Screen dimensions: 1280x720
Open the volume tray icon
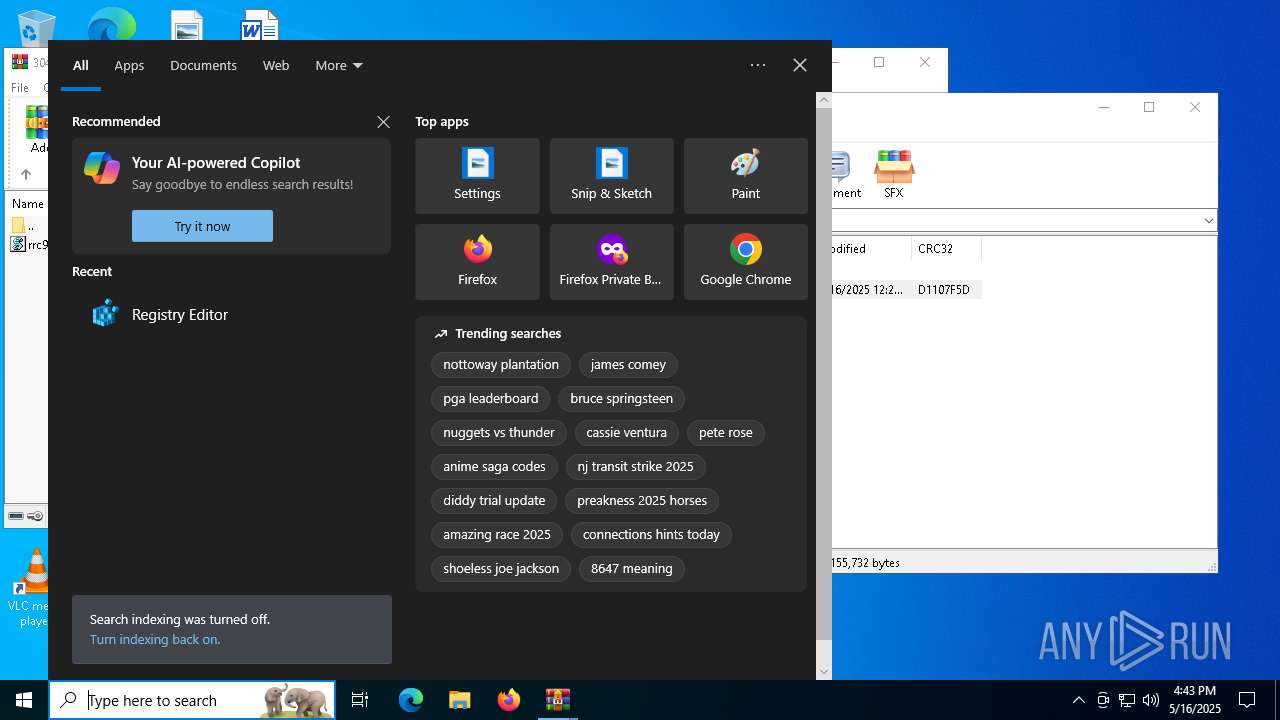point(1150,700)
